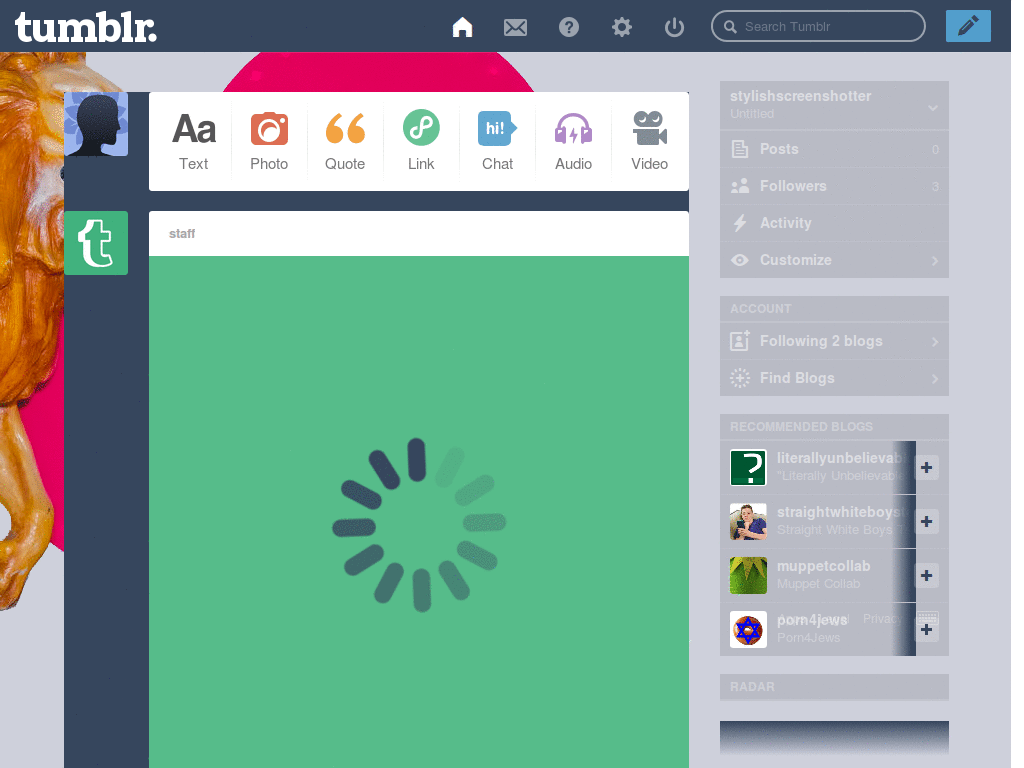Click the loading staff post image

coord(419,512)
